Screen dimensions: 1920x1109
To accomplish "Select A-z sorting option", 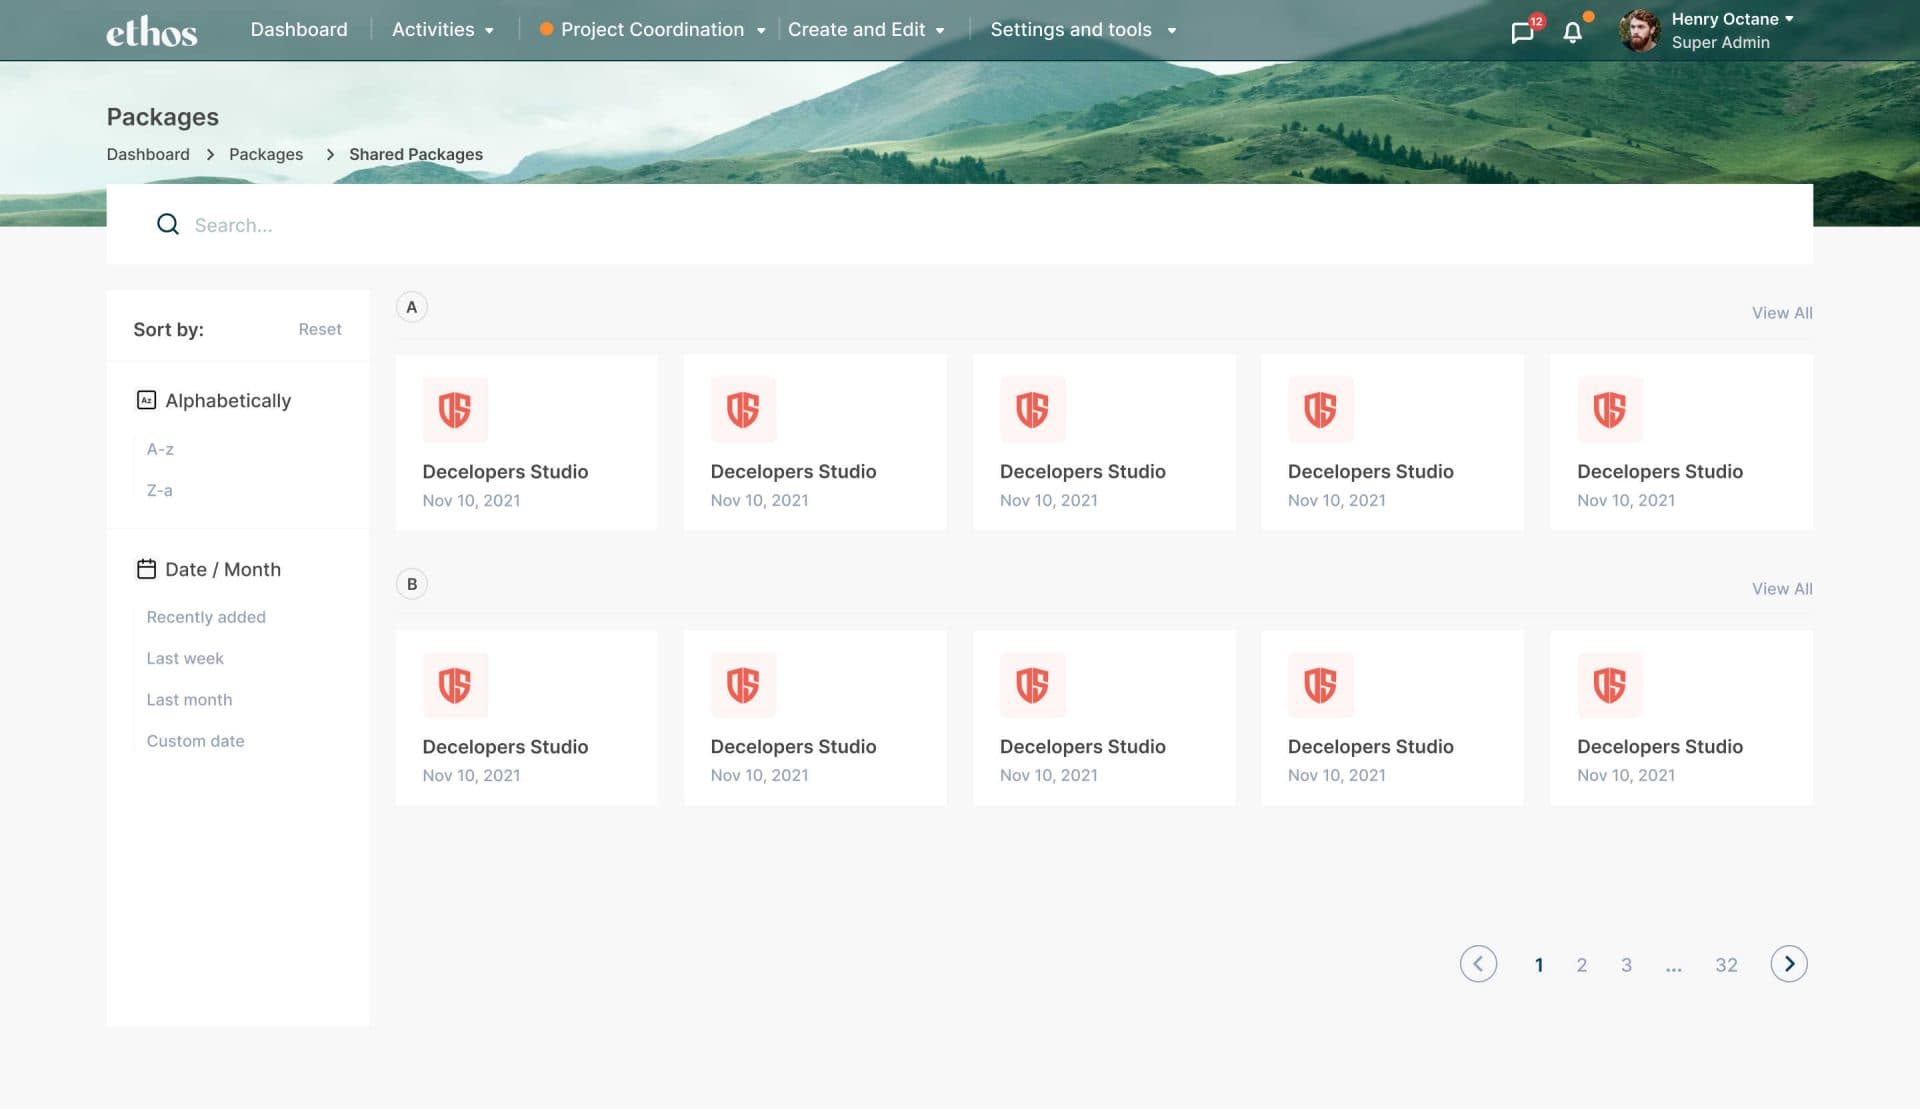I will (x=160, y=449).
